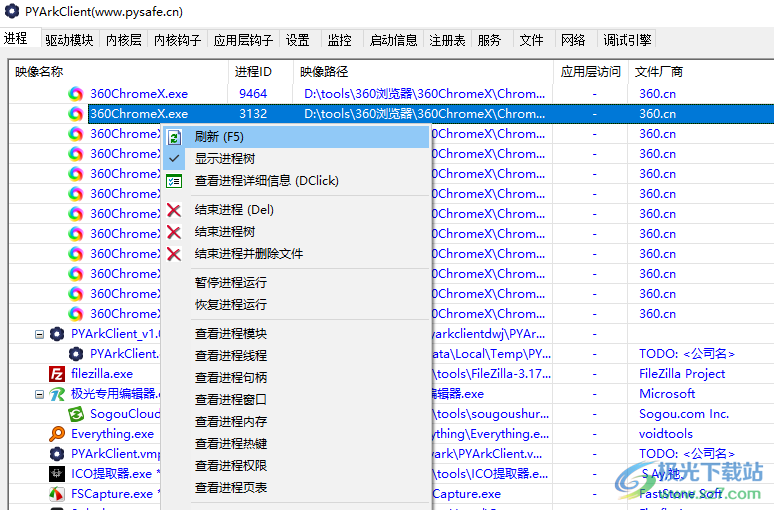Screen dimensions: 774x510
Task: Click the voidtools vendor cell
Action: click(x=665, y=434)
